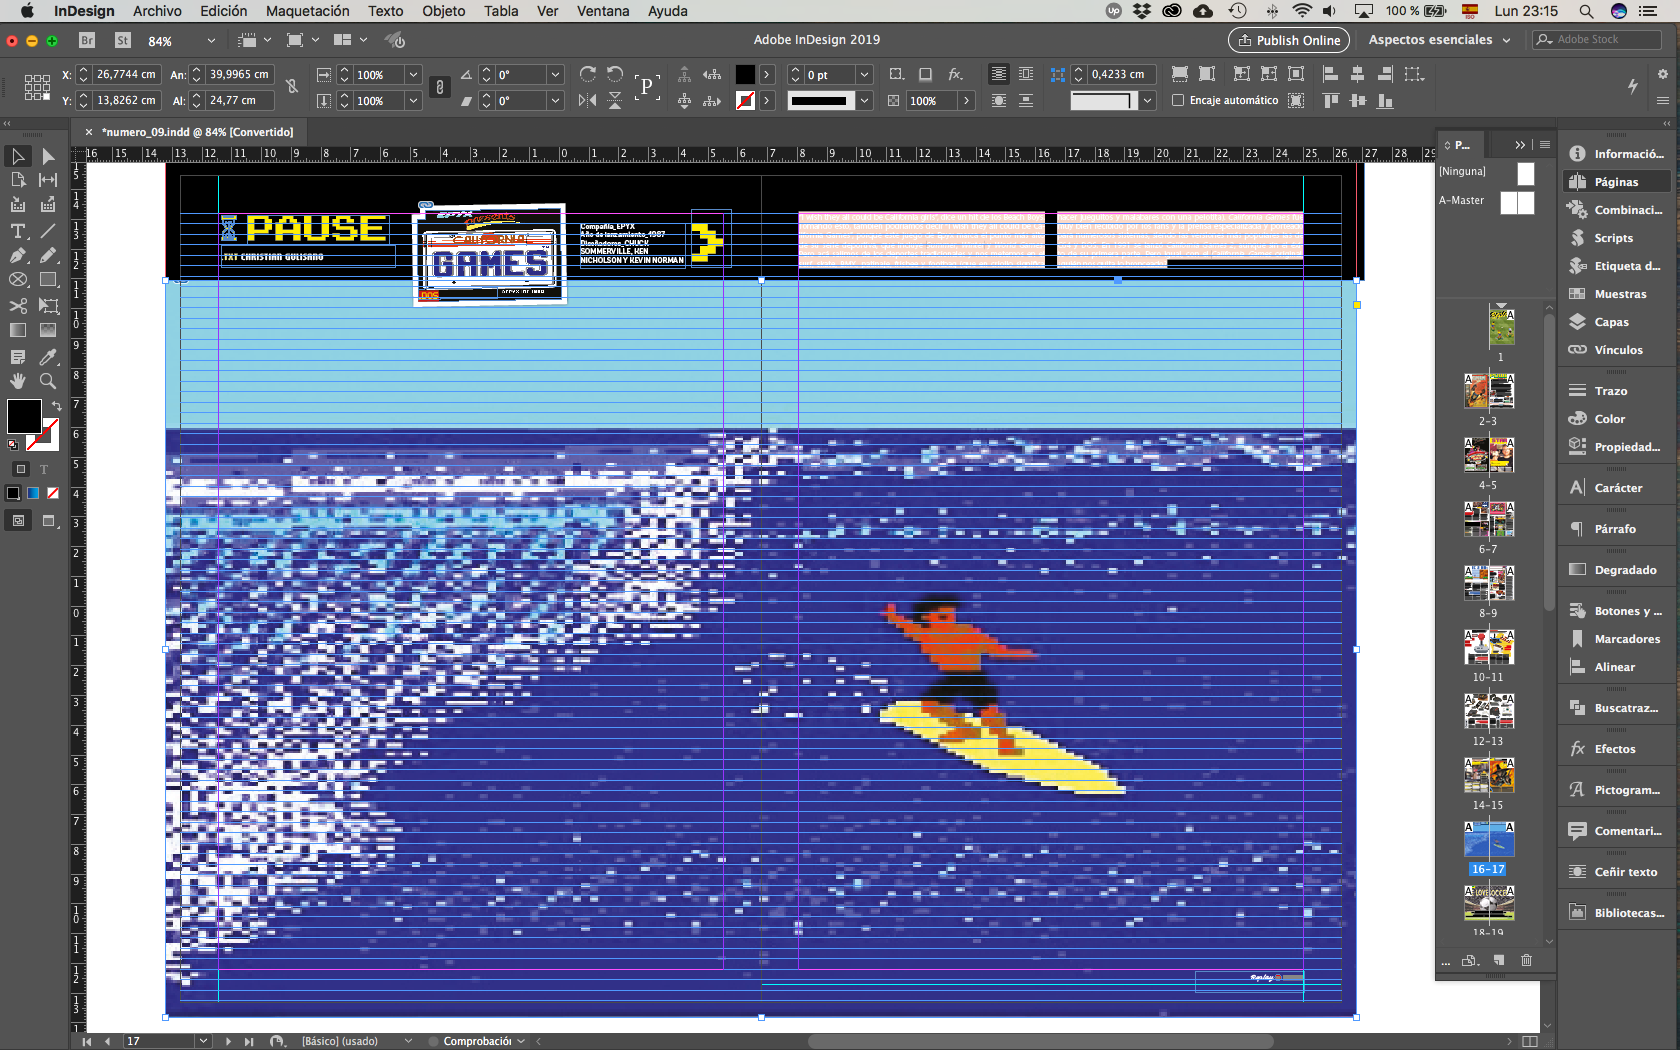Viewport: 1680px width, 1050px height.
Task: Switch to Normal screen mode
Action: 19,520
